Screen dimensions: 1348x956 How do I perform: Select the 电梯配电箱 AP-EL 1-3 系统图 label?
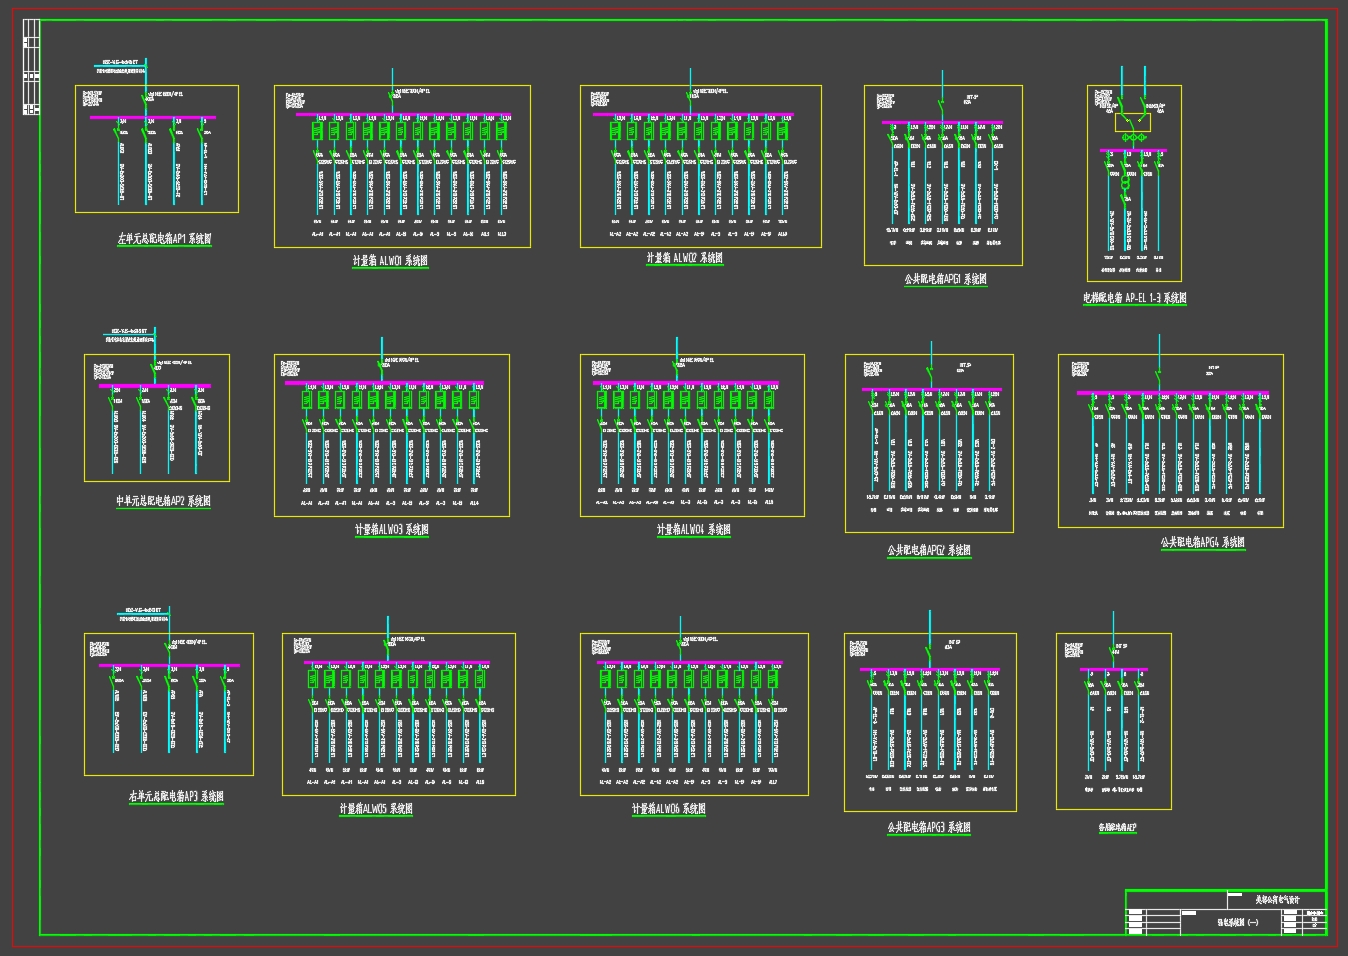point(1135,298)
